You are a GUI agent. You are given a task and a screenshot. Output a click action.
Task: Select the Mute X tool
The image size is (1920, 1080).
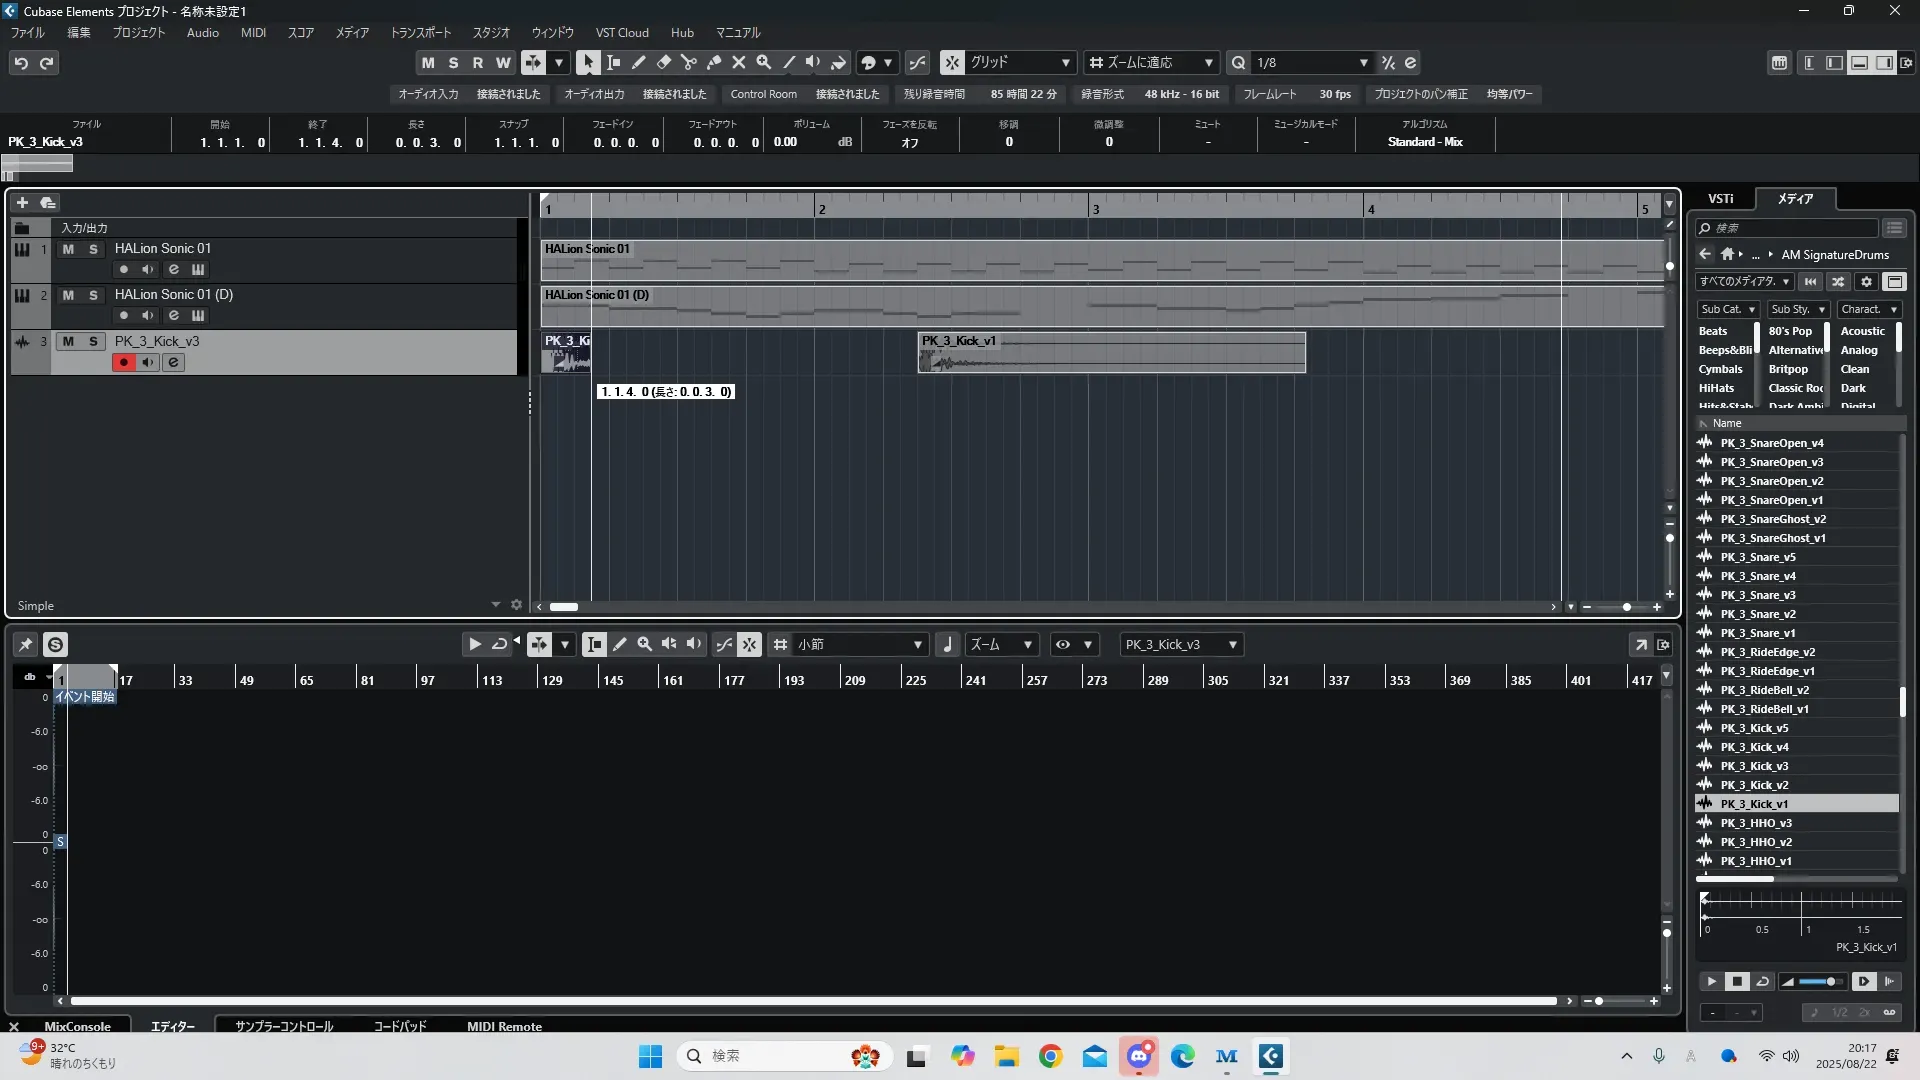[x=739, y=62]
